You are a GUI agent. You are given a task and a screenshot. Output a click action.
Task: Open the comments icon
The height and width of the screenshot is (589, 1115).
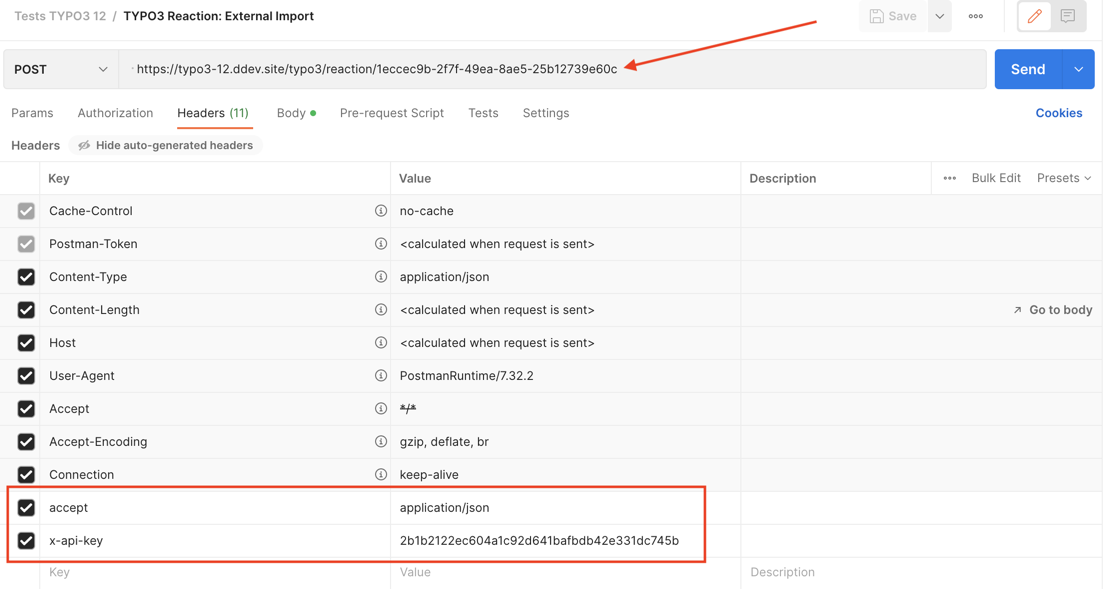pyautogui.click(x=1068, y=16)
